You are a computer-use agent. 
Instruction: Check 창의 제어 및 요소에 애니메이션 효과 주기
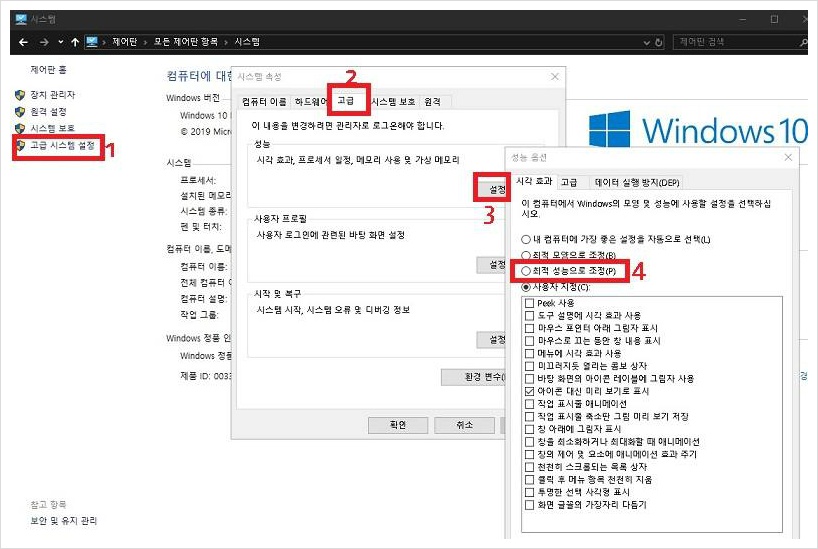[529, 454]
